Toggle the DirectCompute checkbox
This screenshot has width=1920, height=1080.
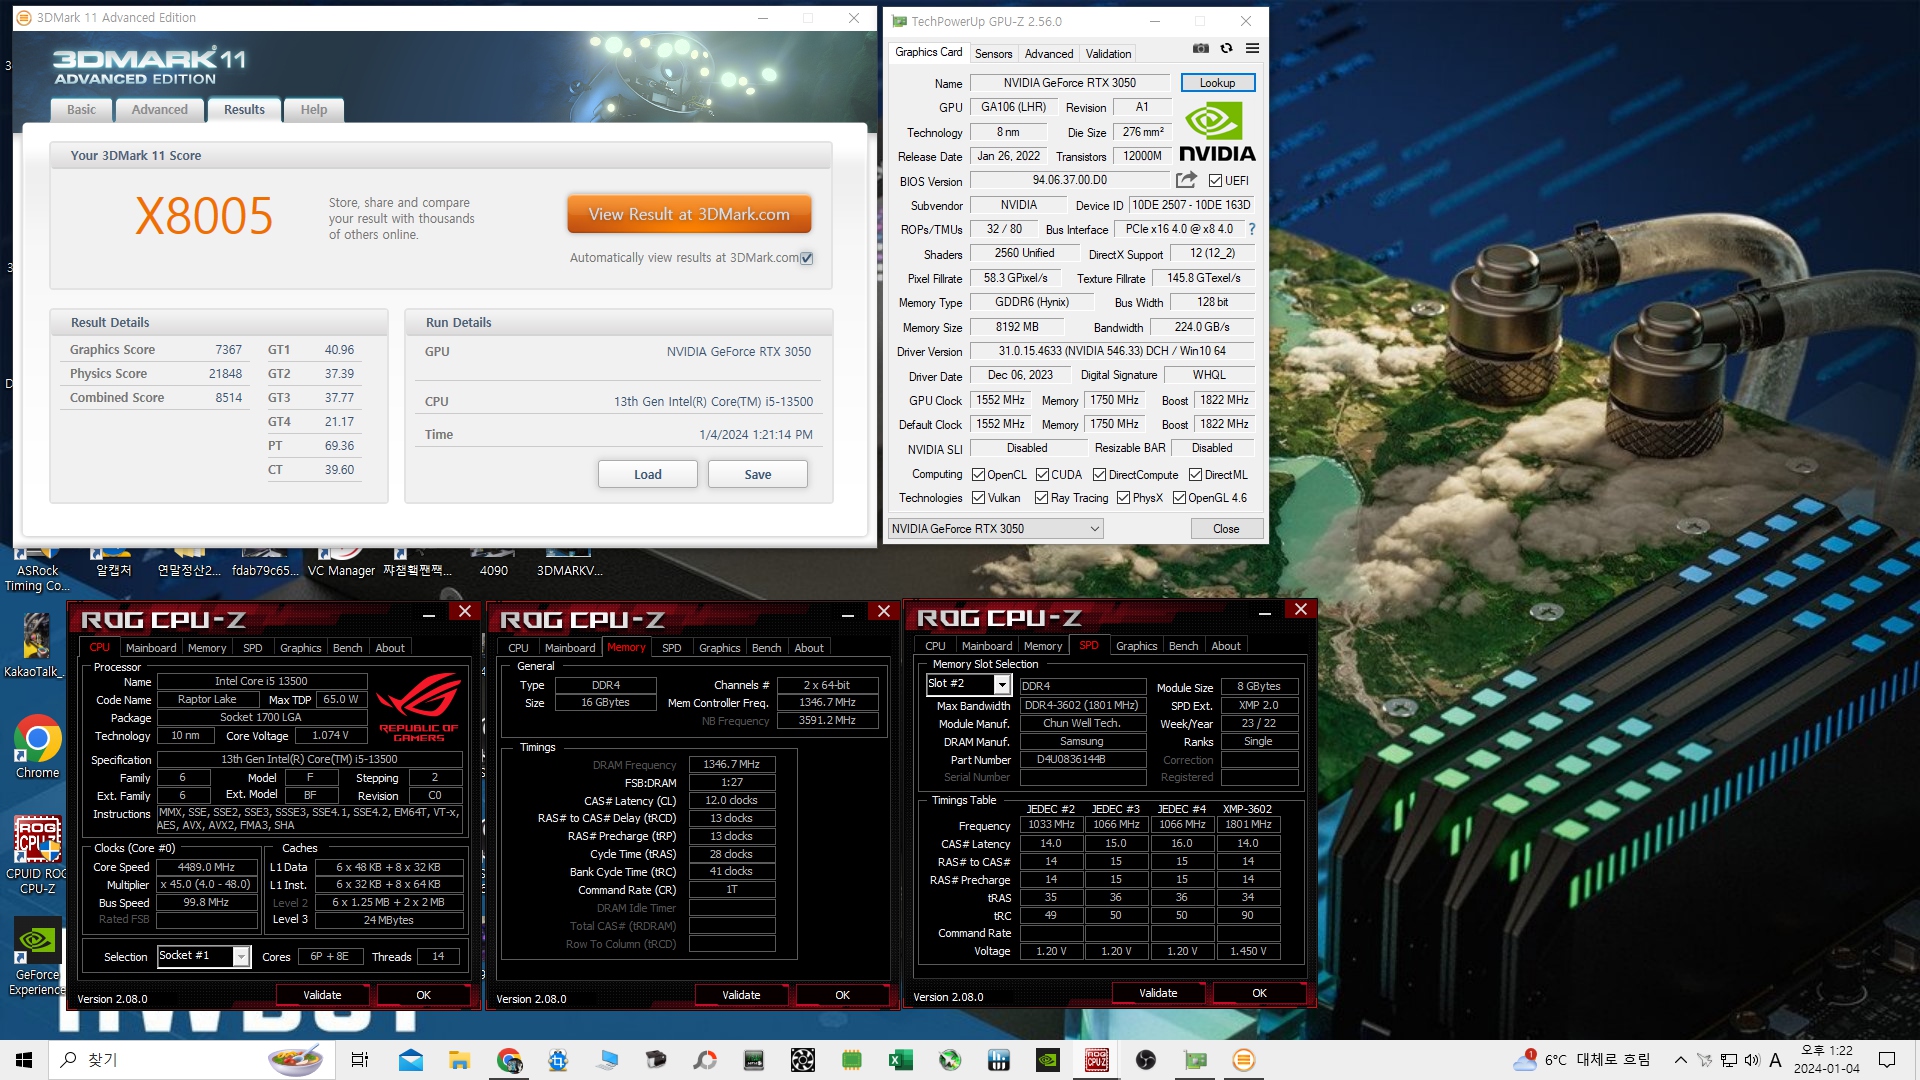click(x=1099, y=475)
